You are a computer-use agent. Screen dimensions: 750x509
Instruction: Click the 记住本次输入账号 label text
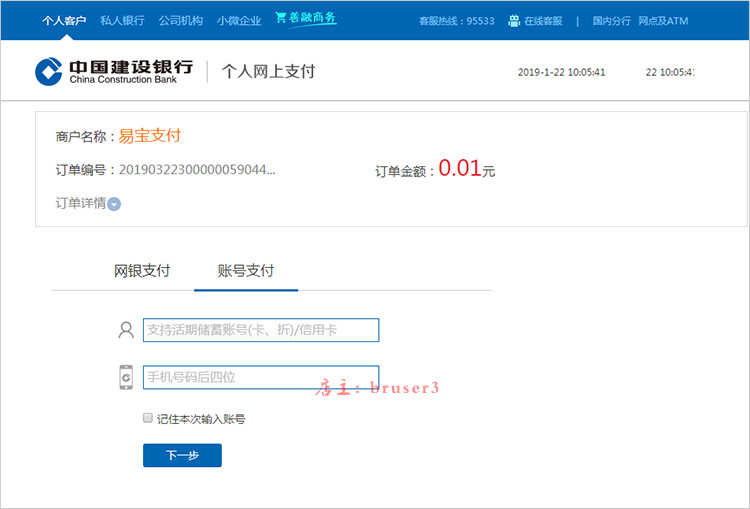(201, 419)
